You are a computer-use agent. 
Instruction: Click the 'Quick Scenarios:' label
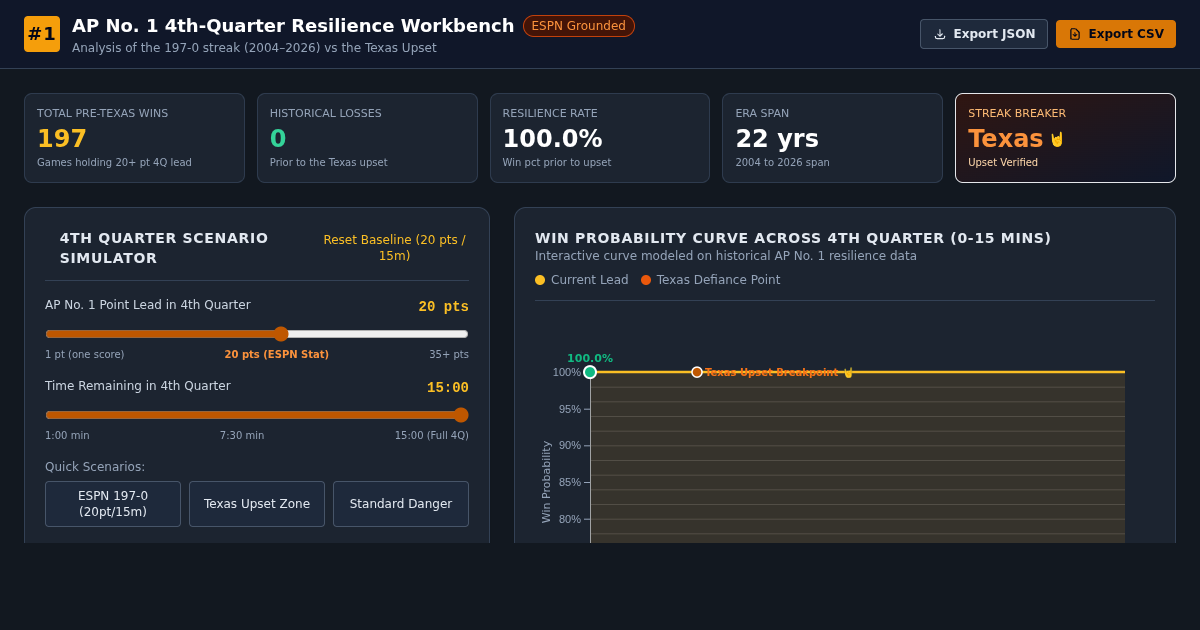(x=95, y=467)
